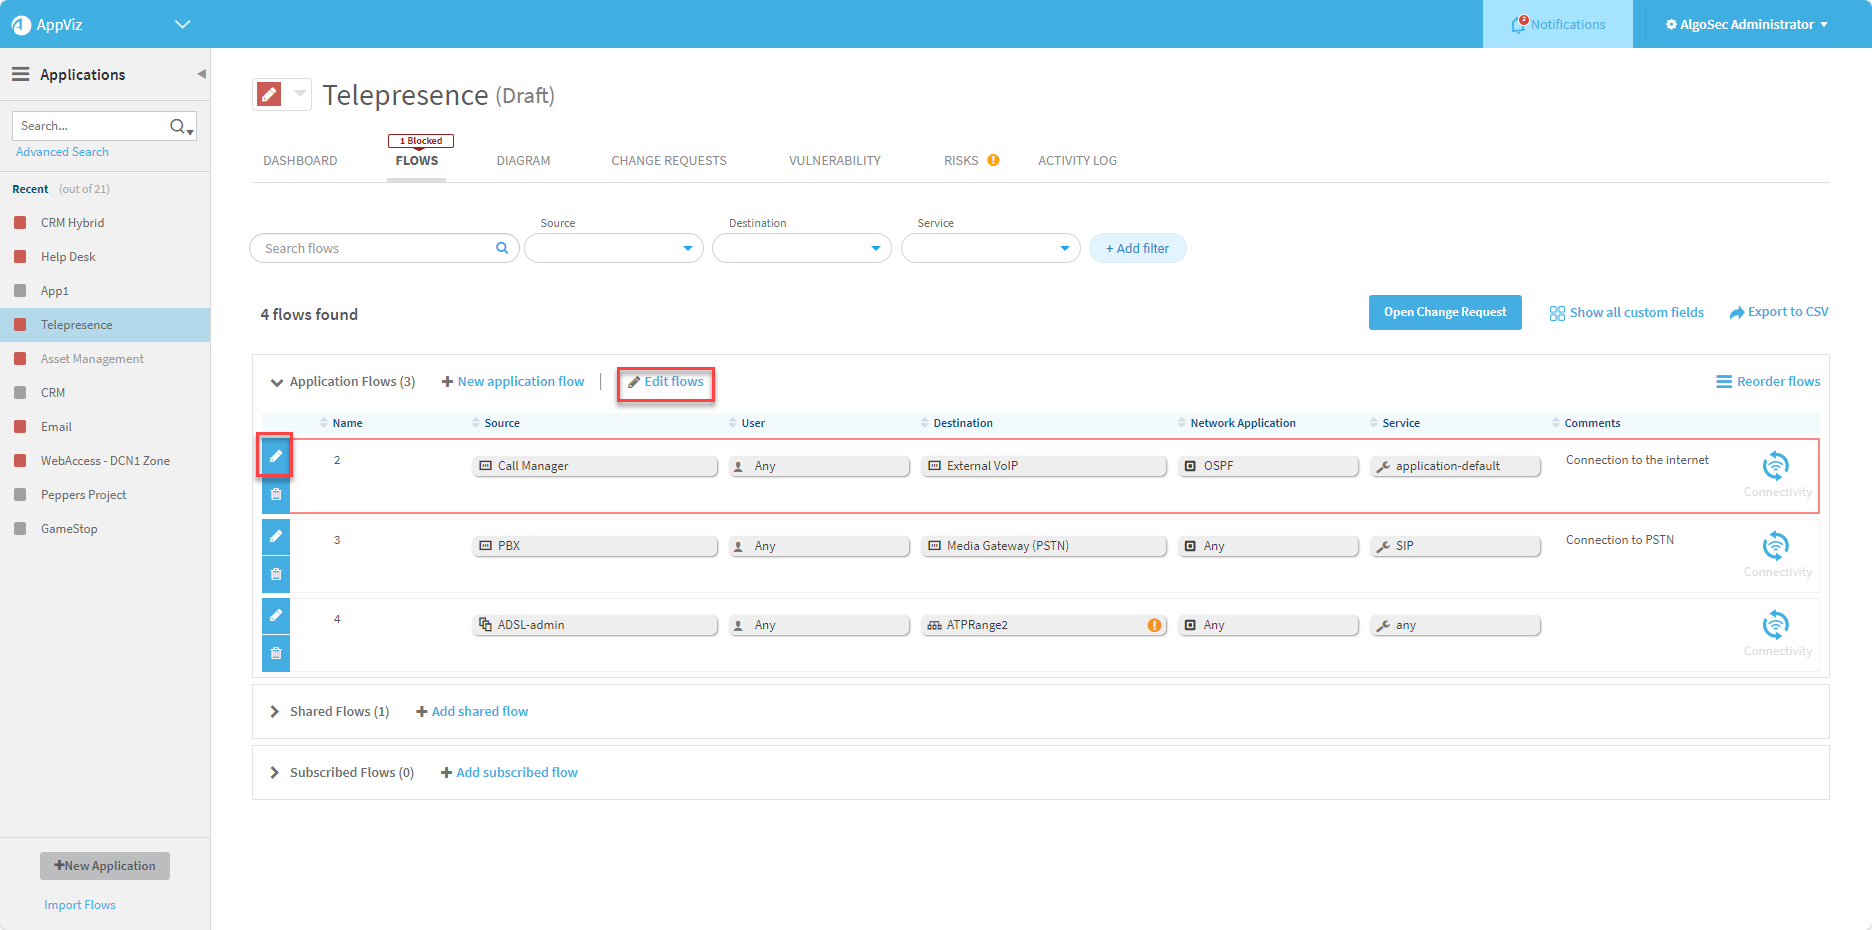Viewport: 1872px width, 930px height.
Task: Collapse the Applications sidebar with the arrow
Action: pos(201,74)
